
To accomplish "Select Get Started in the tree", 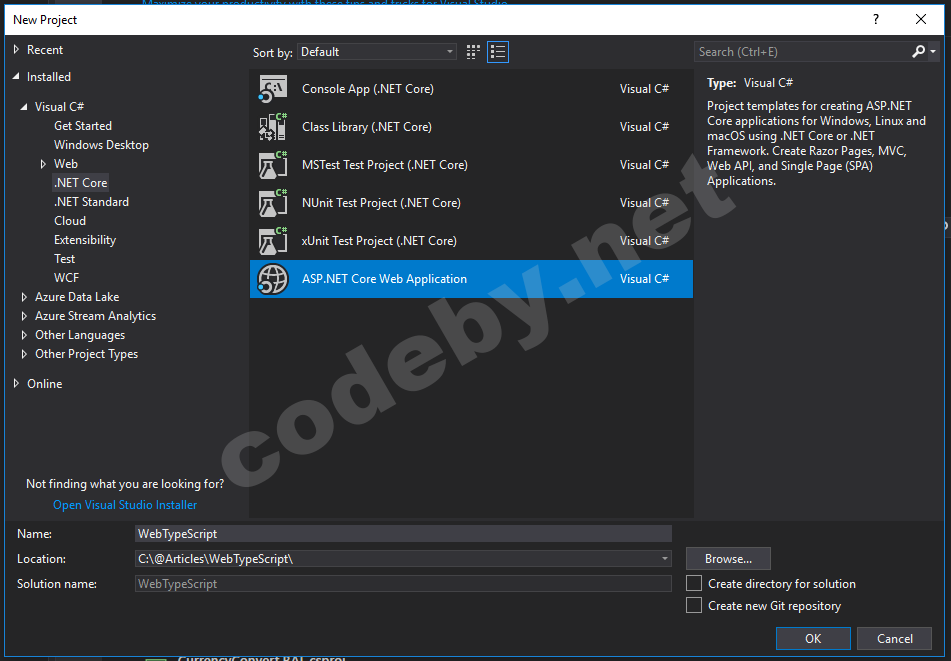I will tap(82, 126).
